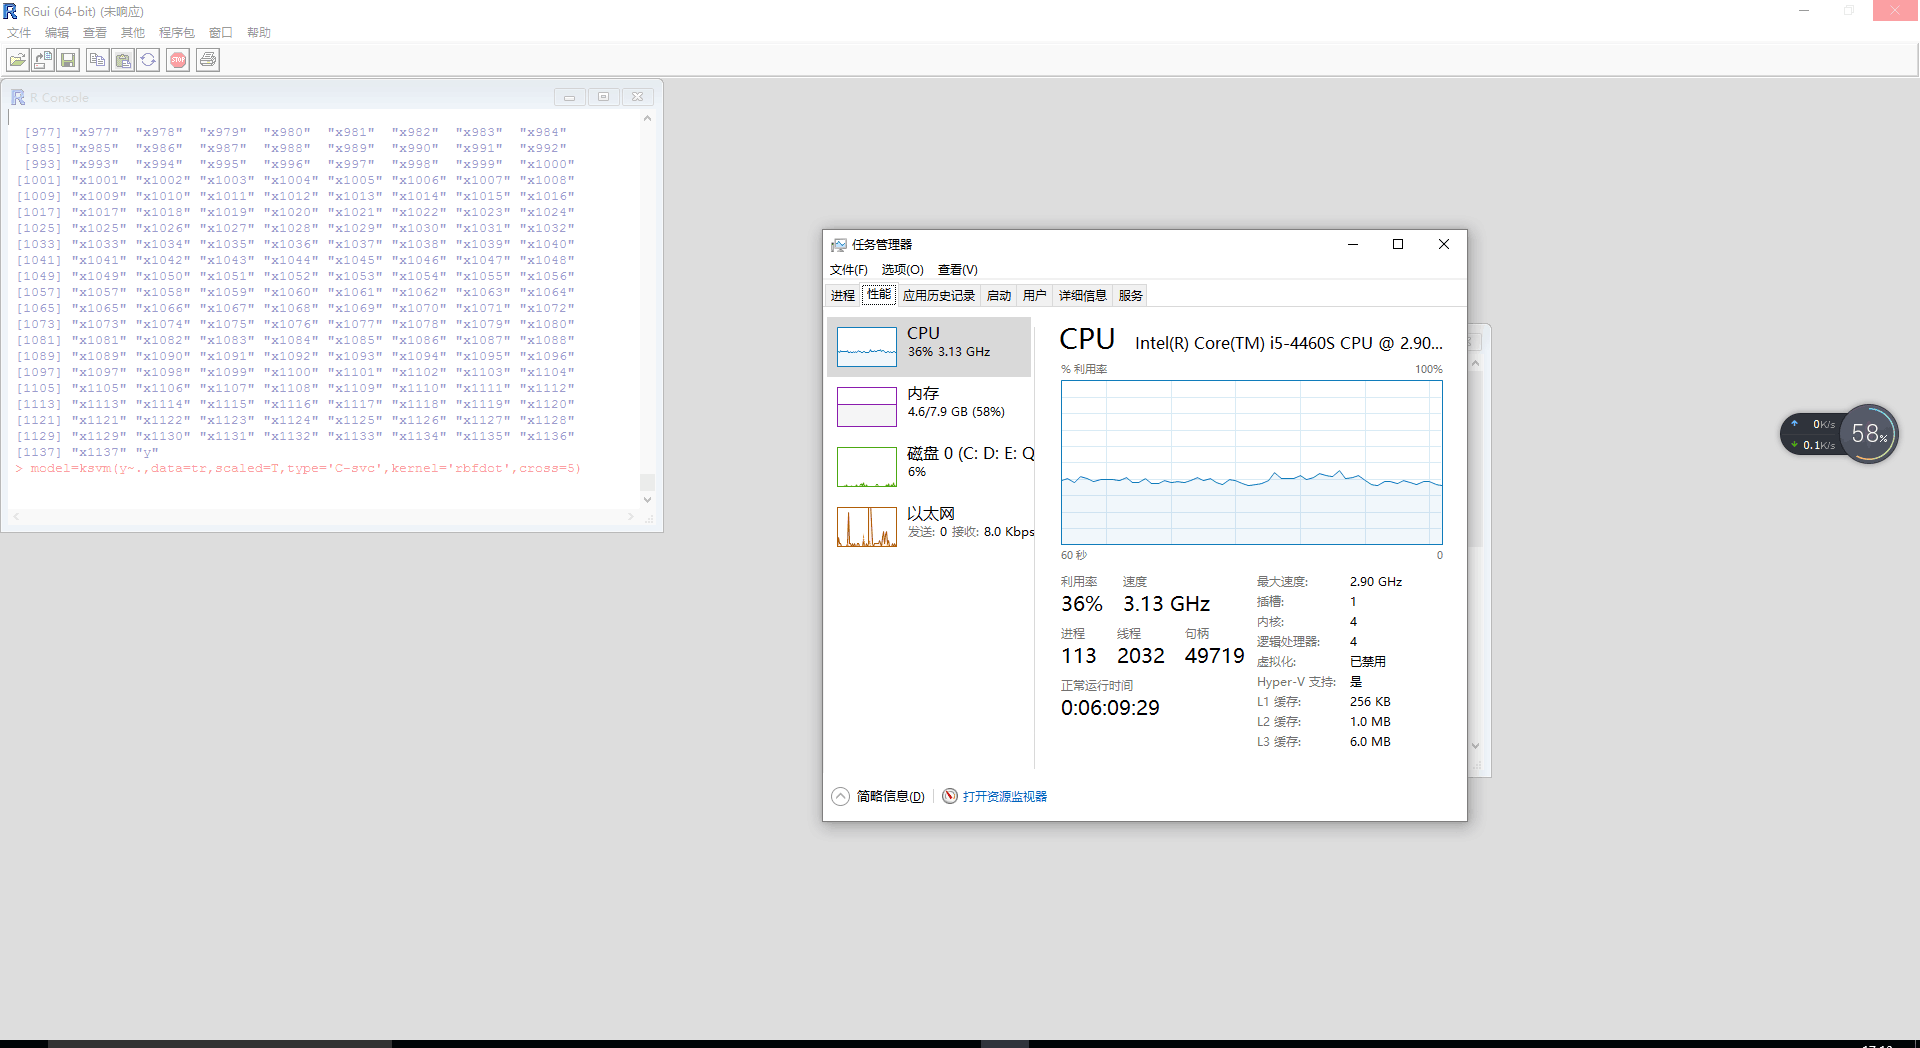The width and height of the screenshot is (1920, 1048).
Task: Click the Copy and paste toolbar icon
Action: pos(148,60)
